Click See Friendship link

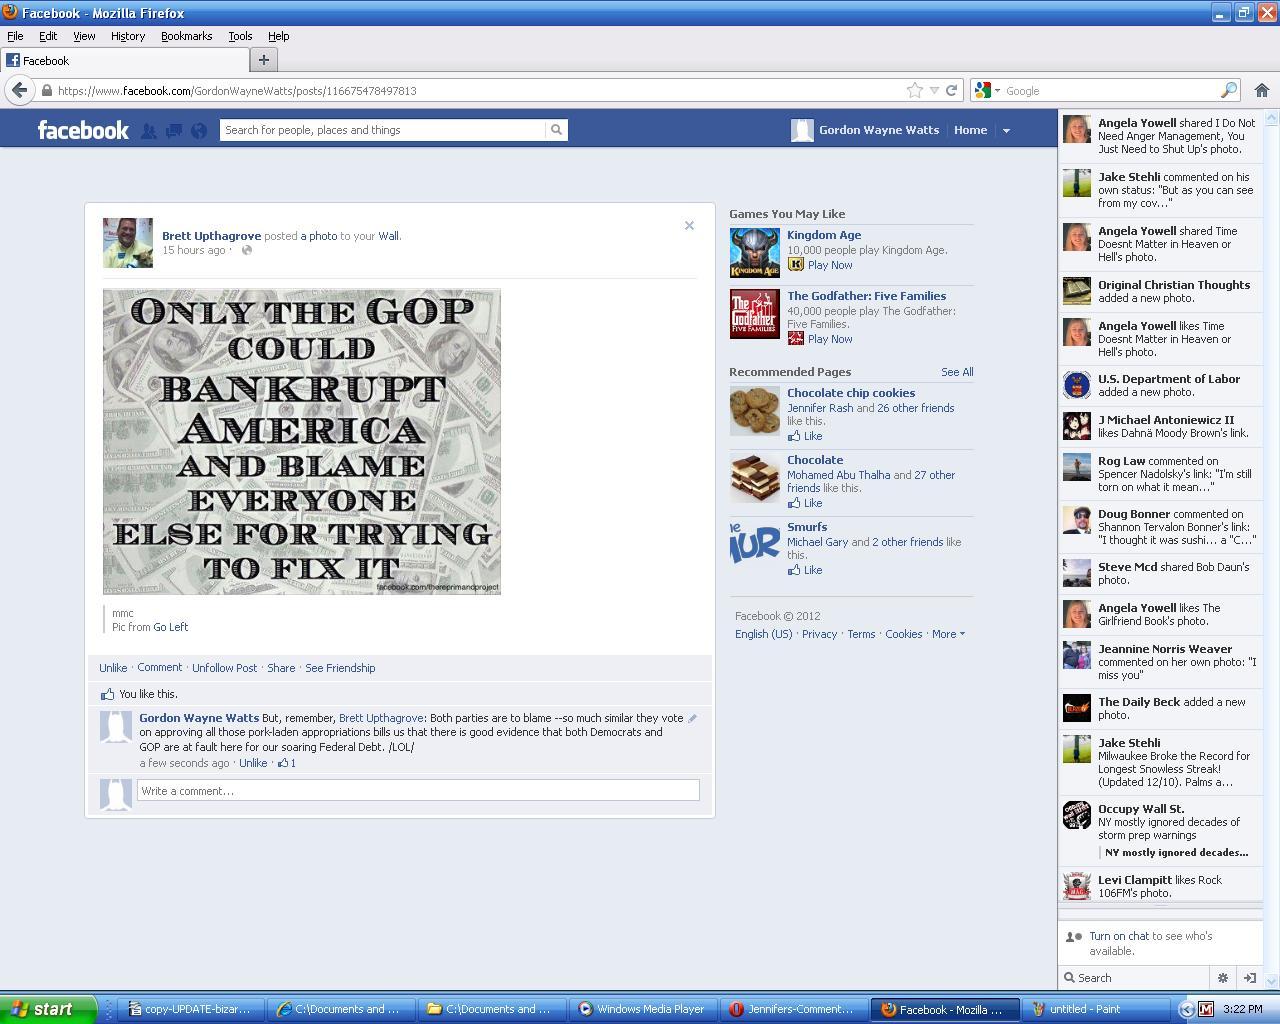340,668
